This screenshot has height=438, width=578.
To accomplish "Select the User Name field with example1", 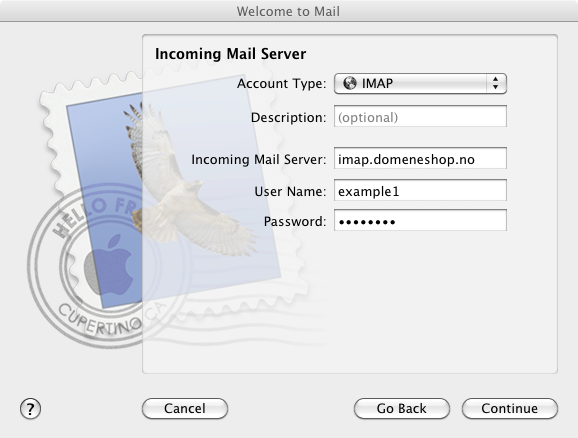I will point(420,190).
